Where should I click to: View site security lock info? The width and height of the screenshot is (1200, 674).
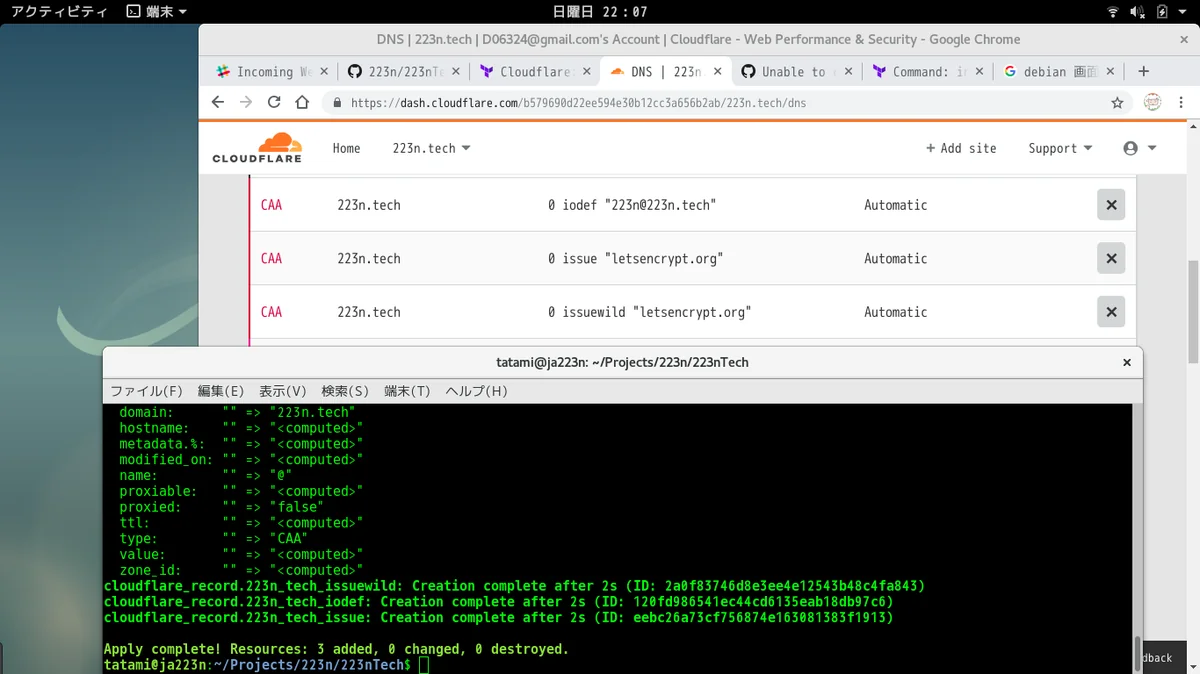[x=337, y=103]
